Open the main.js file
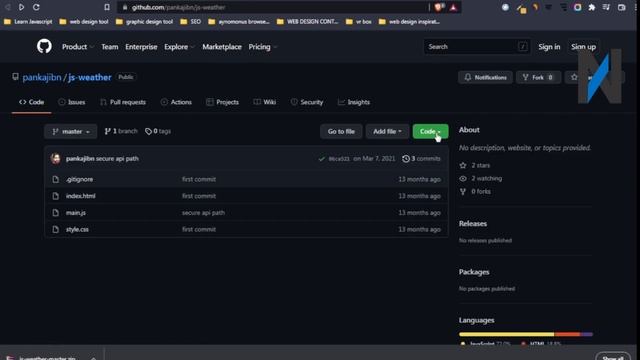This screenshot has height=360, width=640. (x=76, y=213)
